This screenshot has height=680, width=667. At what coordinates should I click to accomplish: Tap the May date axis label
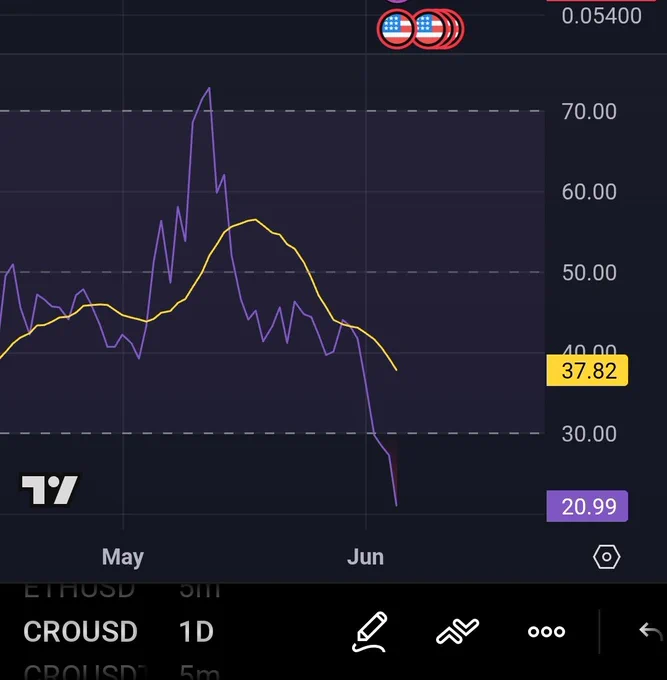click(x=123, y=557)
